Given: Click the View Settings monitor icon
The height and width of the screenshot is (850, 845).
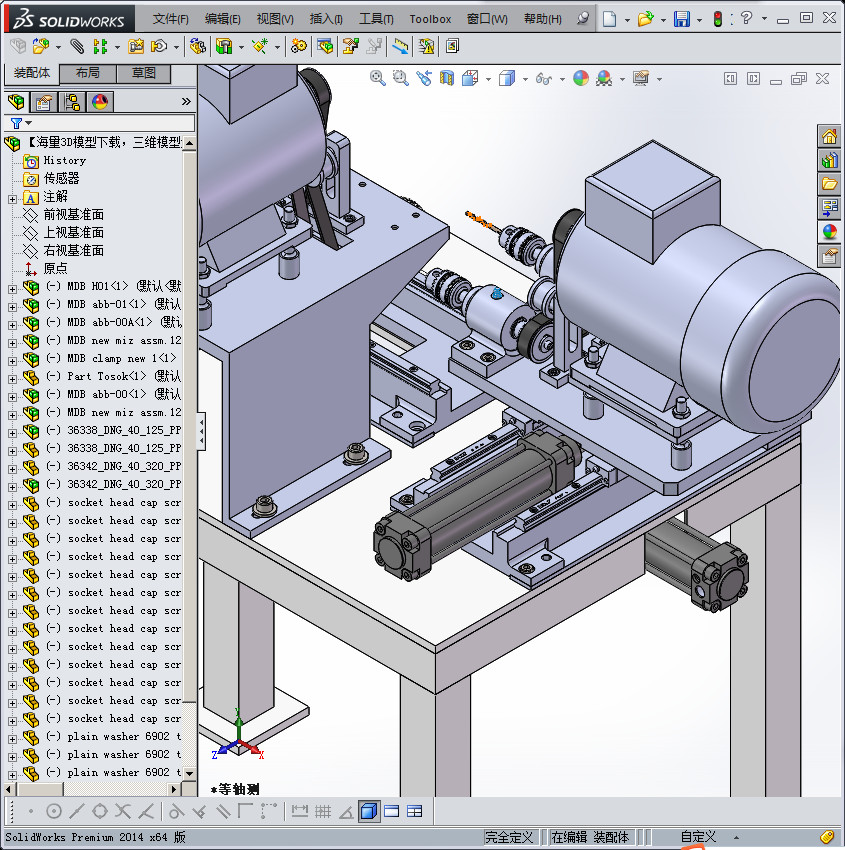Looking at the screenshot, I should point(641,79).
